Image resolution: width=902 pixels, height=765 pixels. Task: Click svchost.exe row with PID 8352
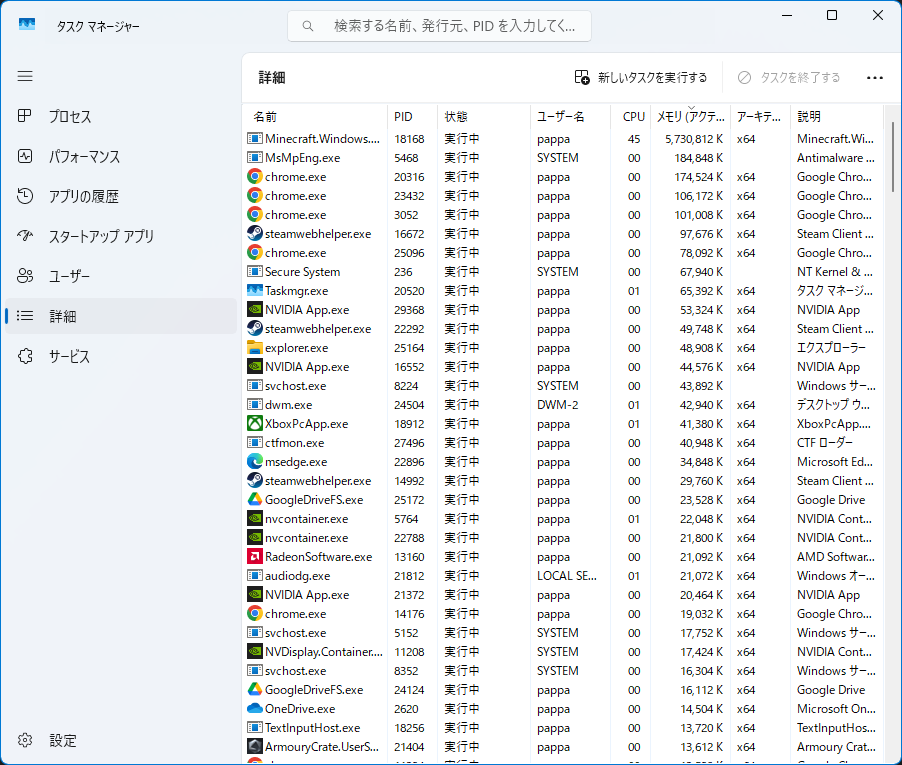(564, 670)
